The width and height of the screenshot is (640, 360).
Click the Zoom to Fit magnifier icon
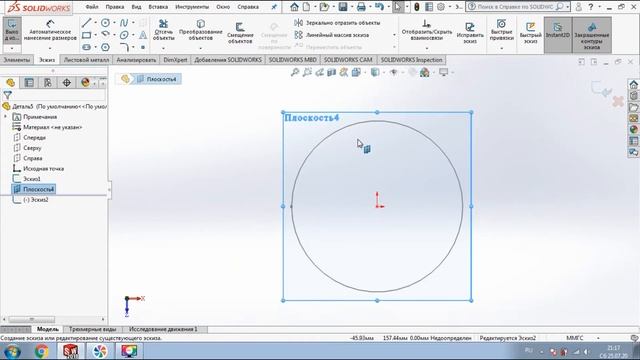295,72
